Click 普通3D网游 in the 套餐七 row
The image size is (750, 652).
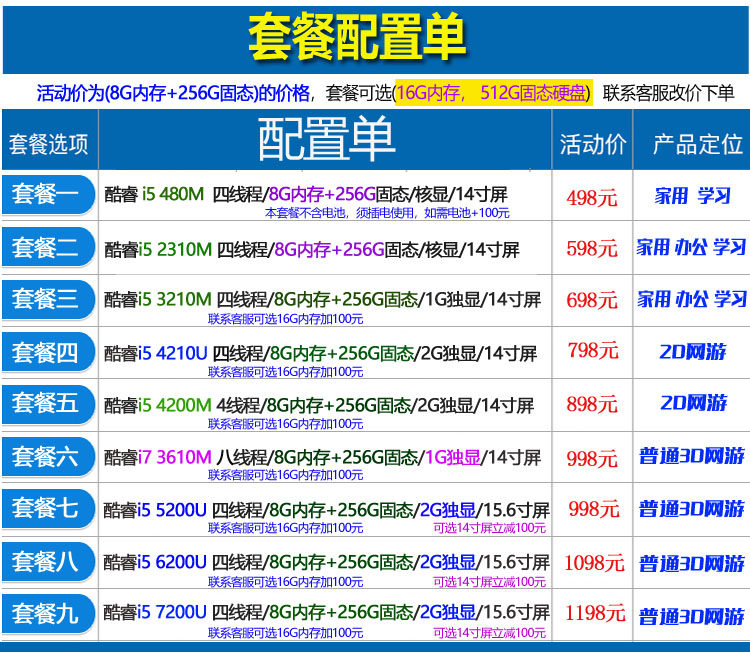click(x=692, y=508)
